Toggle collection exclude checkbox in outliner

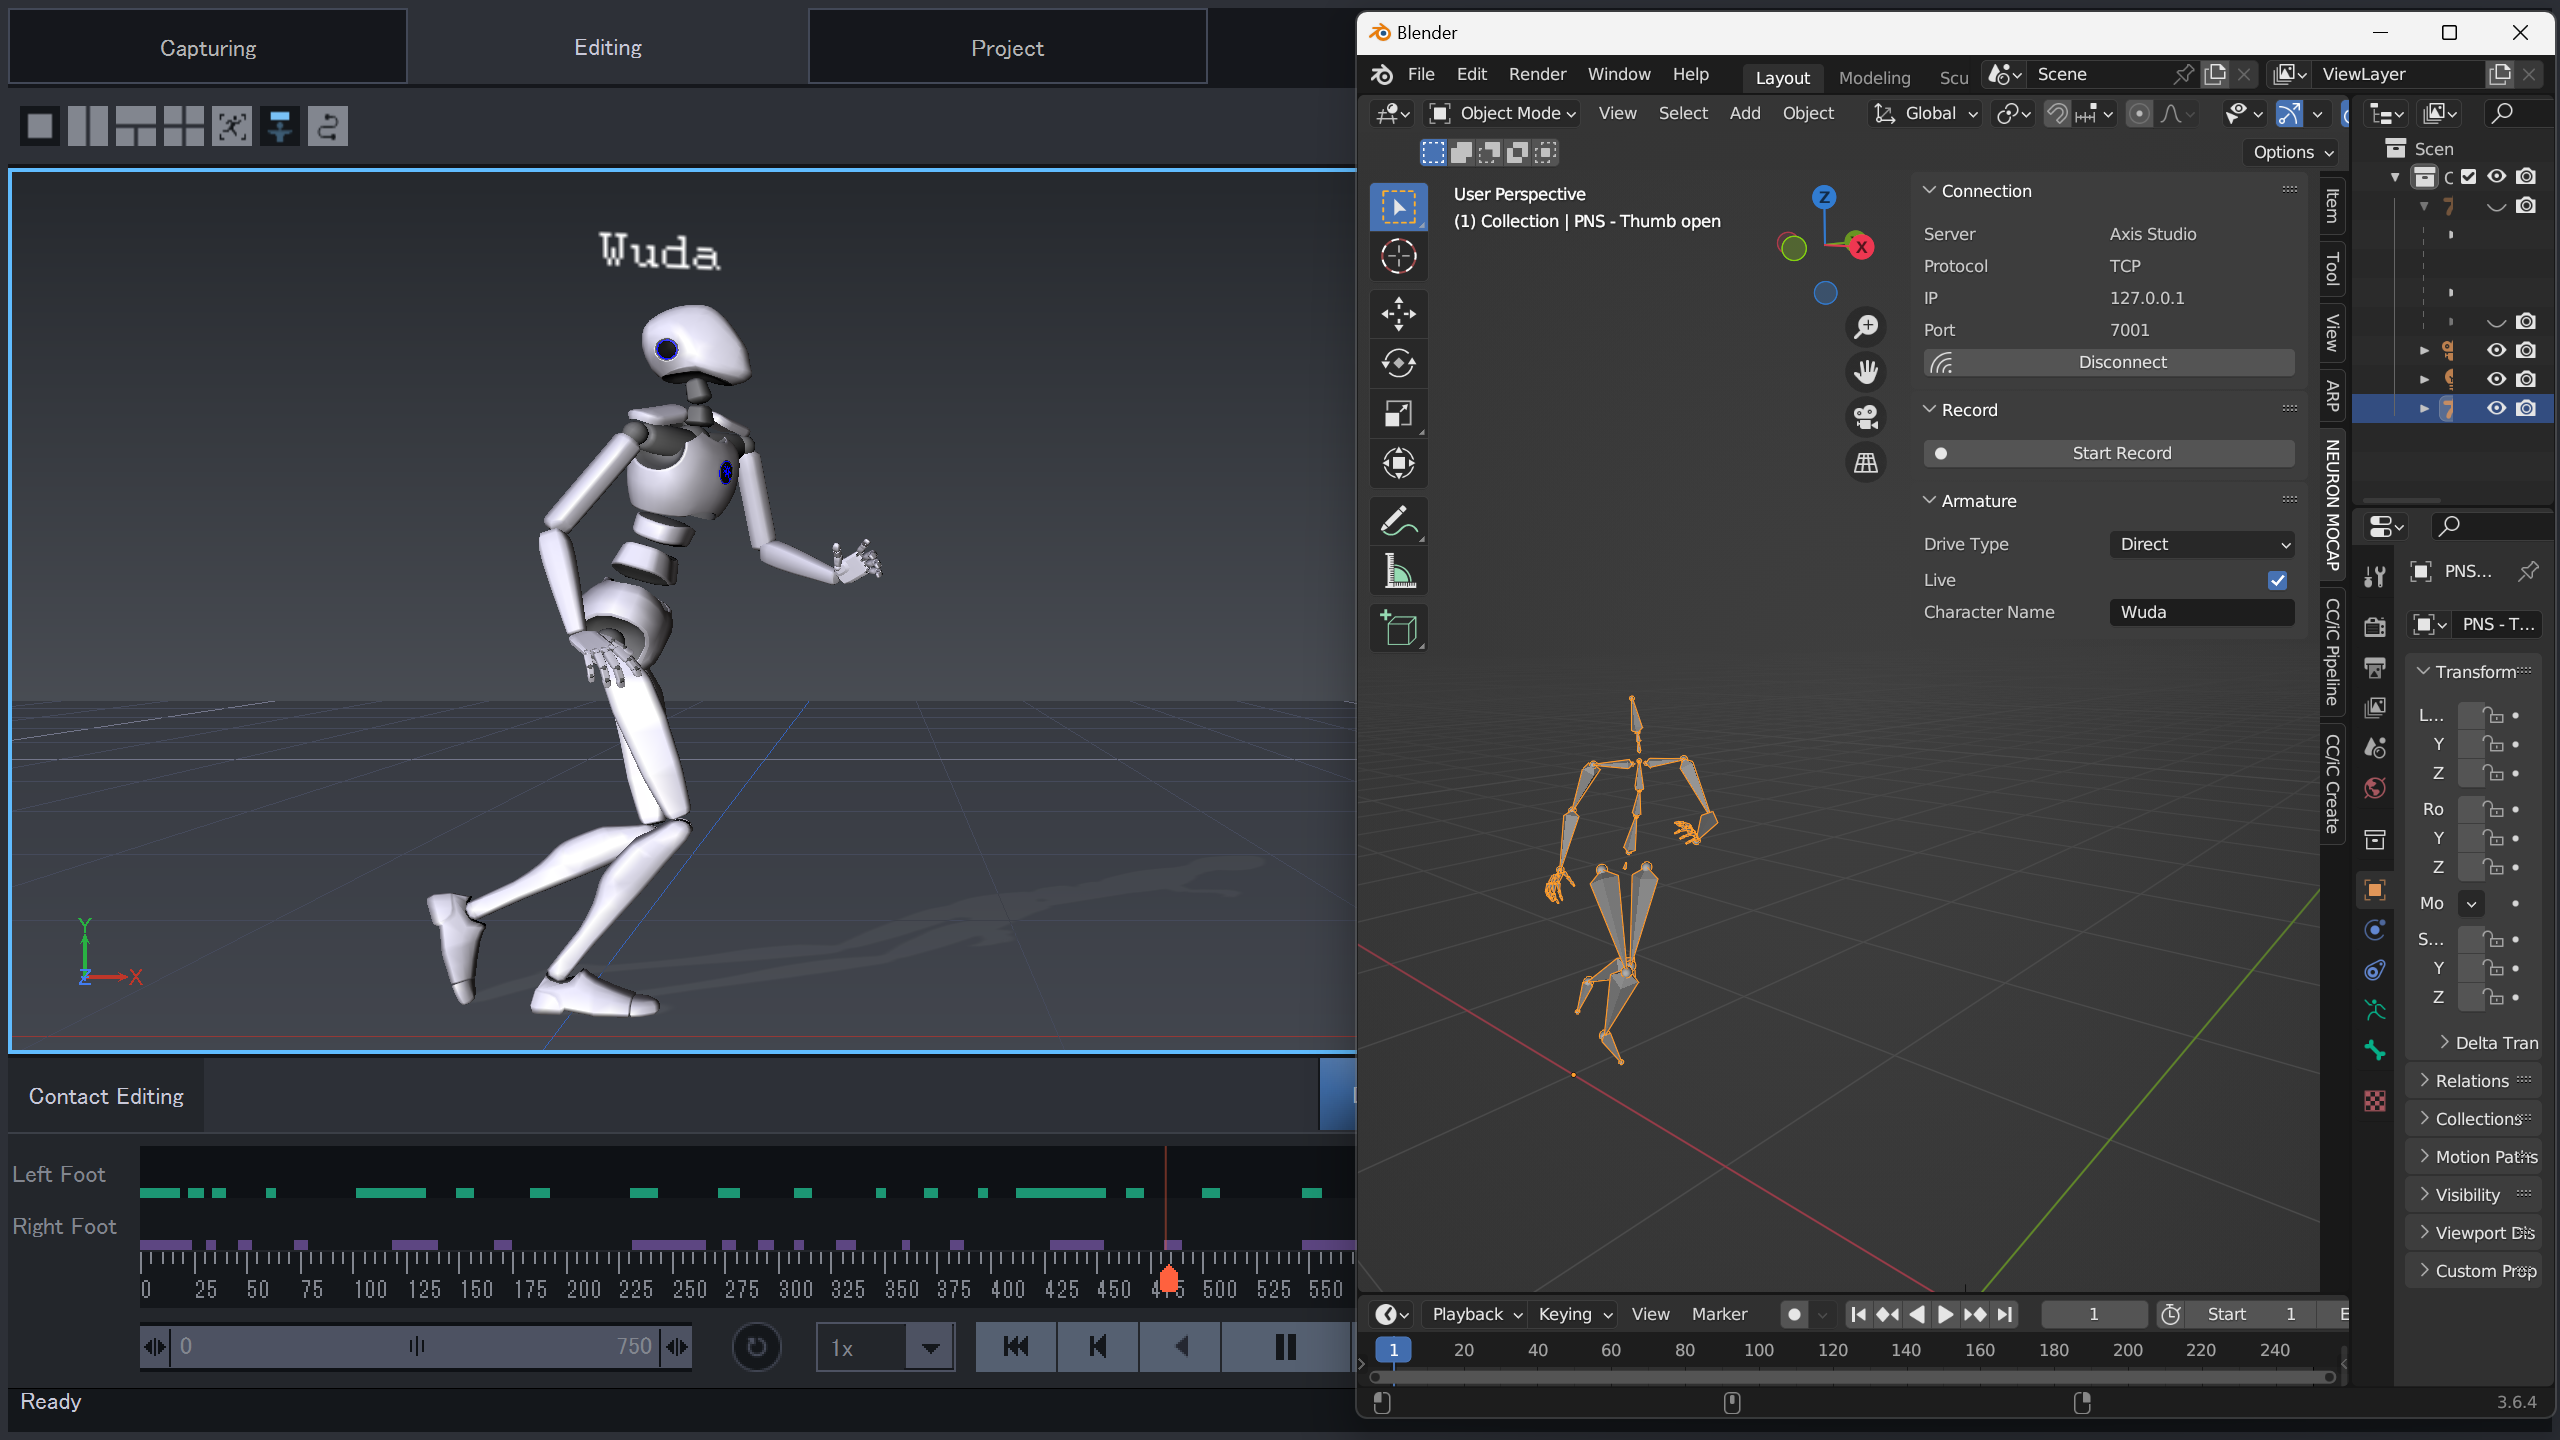pos(2469,177)
